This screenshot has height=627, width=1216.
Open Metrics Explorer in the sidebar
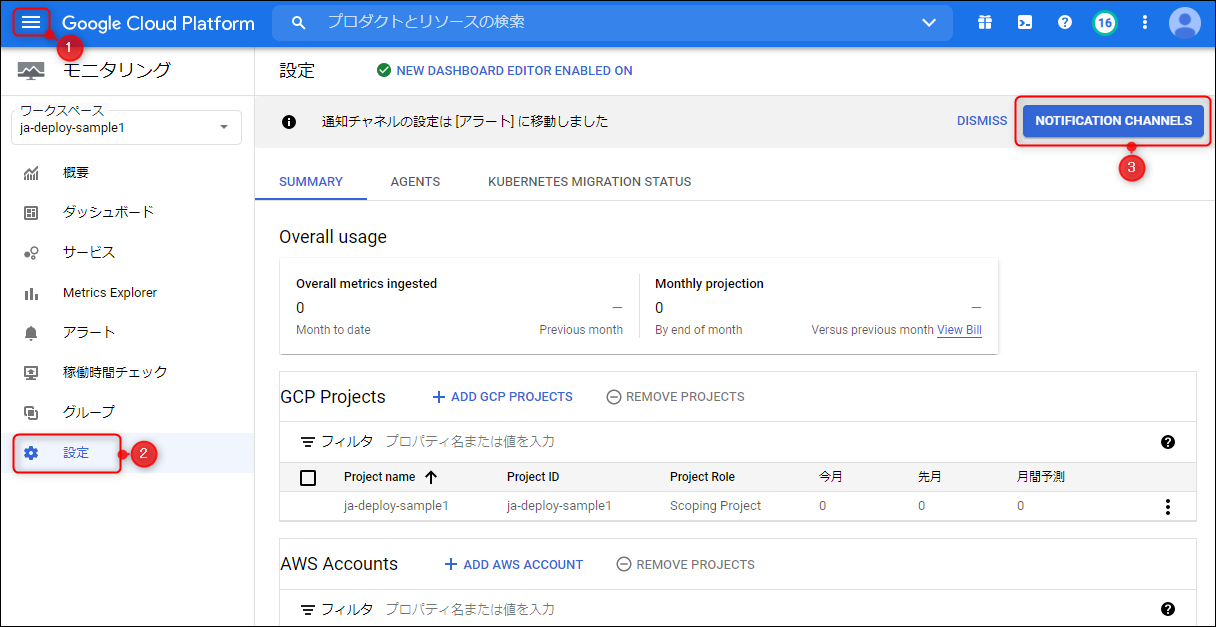[109, 293]
